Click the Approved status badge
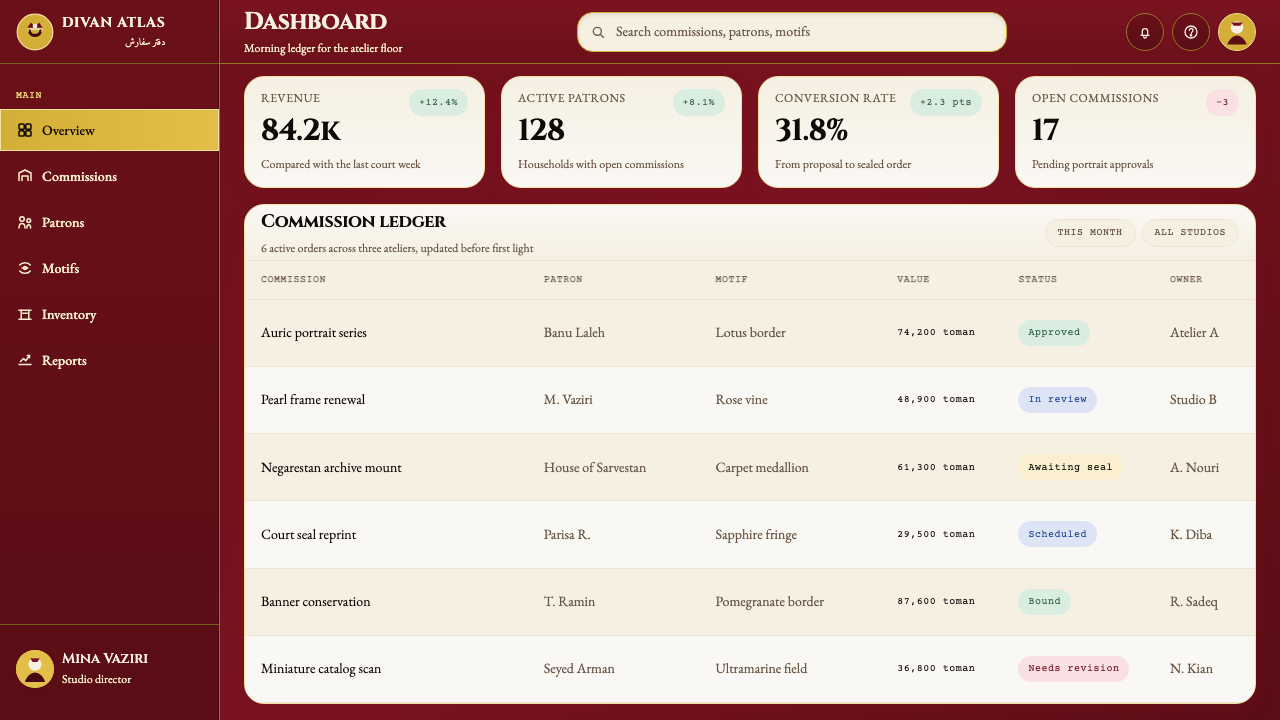 (1054, 333)
